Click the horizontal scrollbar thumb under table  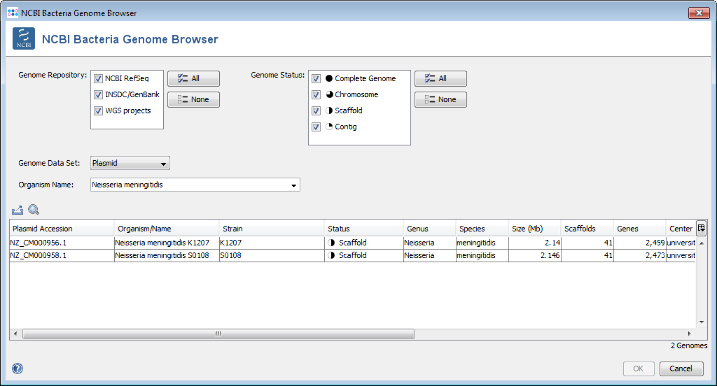click(x=219, y=333)
